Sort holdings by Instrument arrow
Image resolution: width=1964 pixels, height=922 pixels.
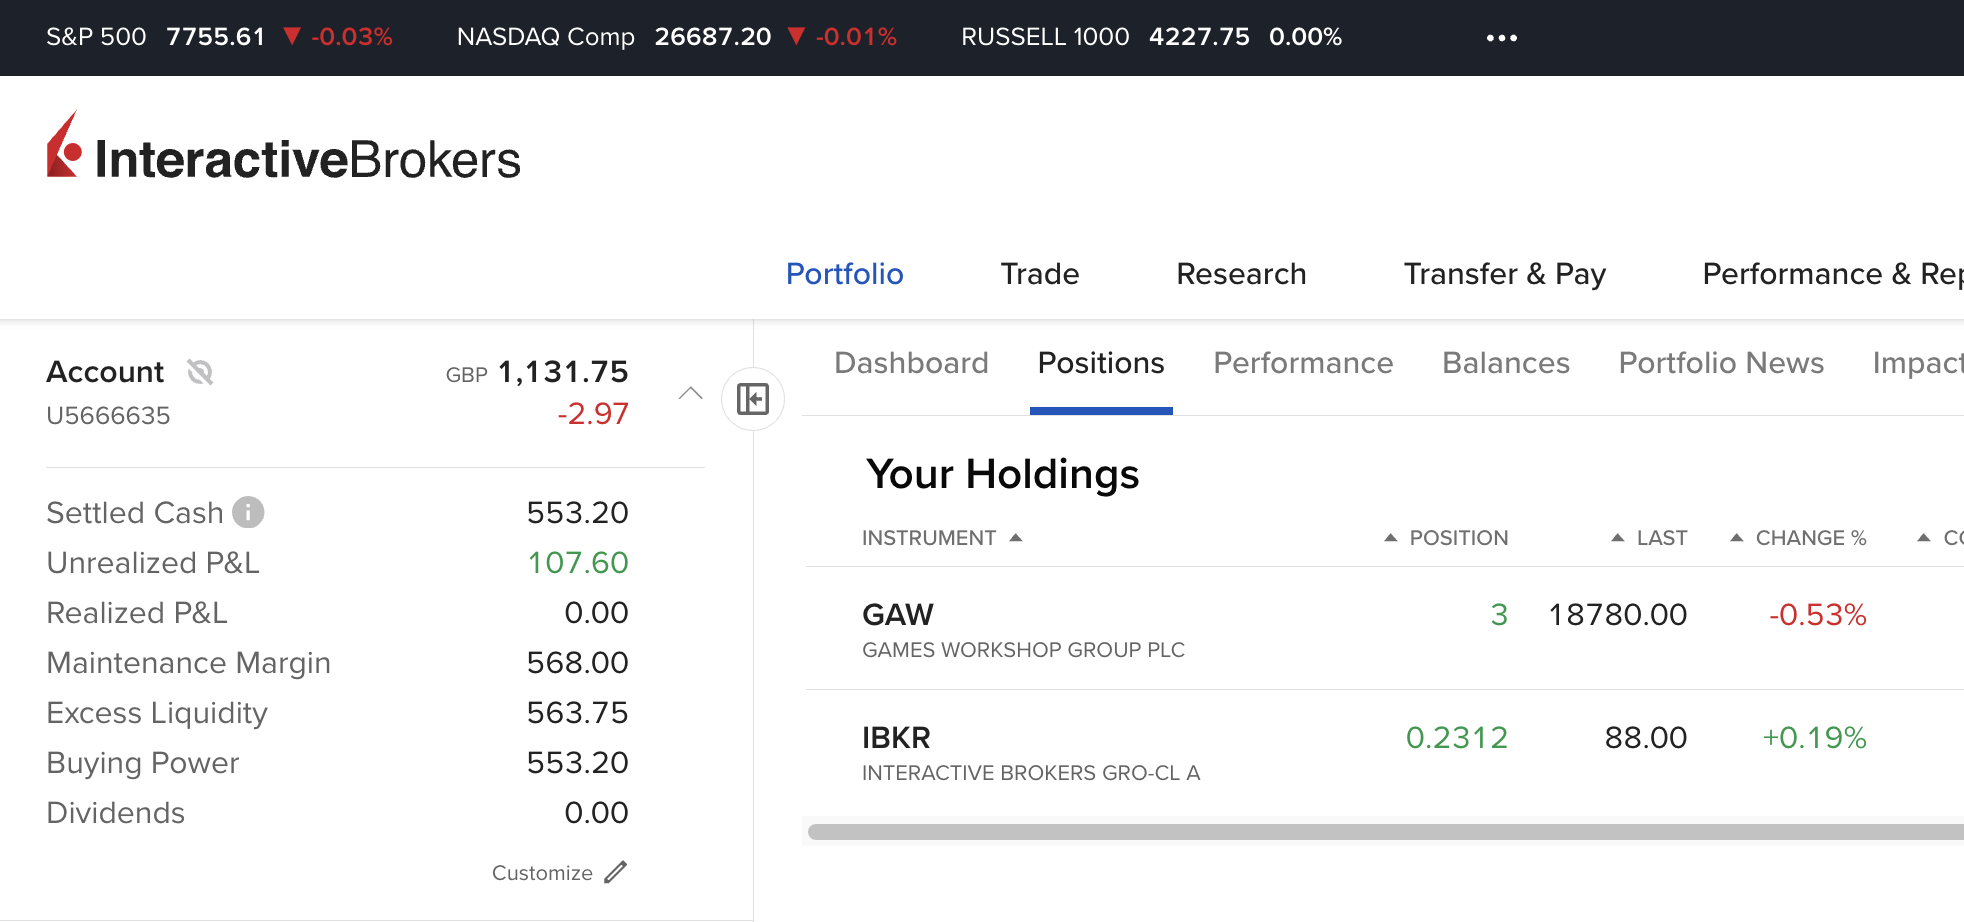click(x=1016, y=538)
